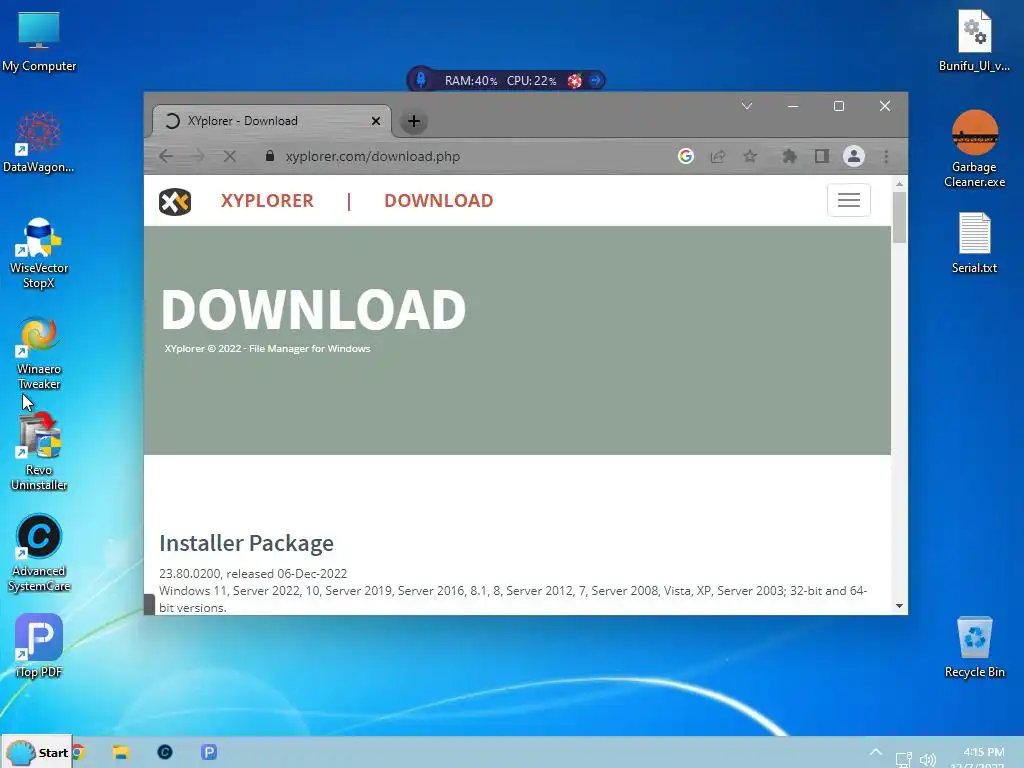Launch Garbage Cleaner.exe icon
Image resolution: width=1024 pixels, height=768 pixels.
point(974,149)
